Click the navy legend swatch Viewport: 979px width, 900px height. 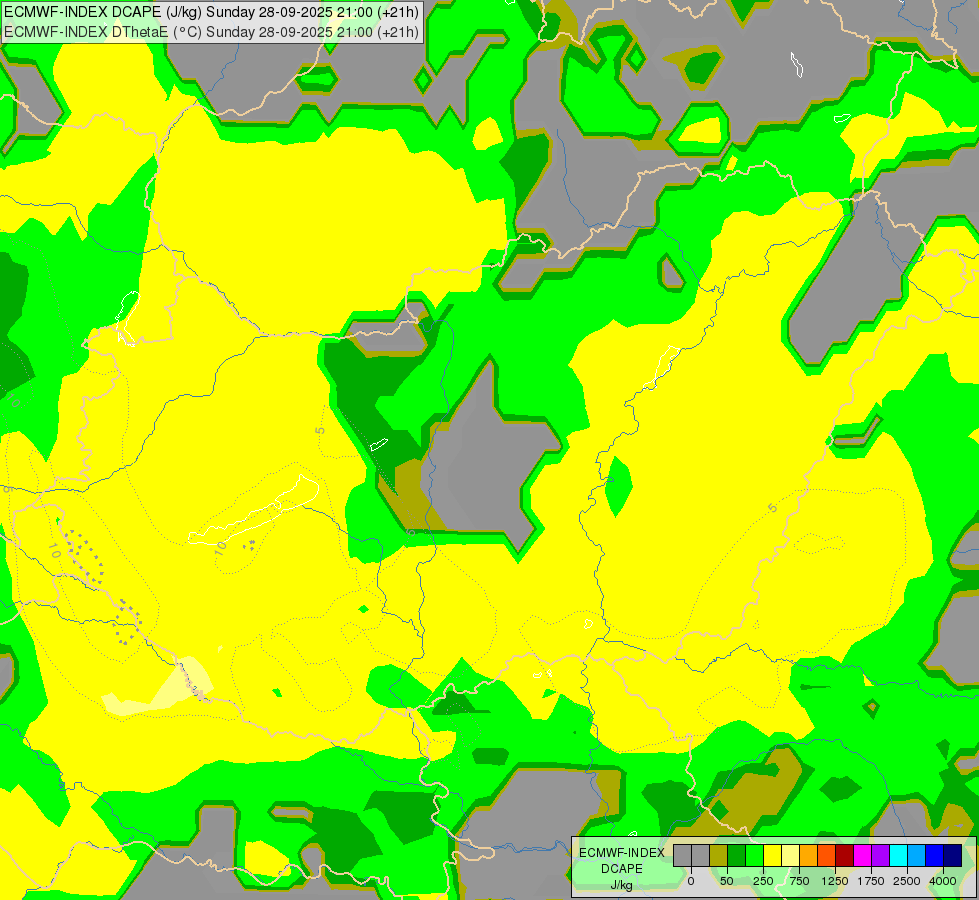952,855
